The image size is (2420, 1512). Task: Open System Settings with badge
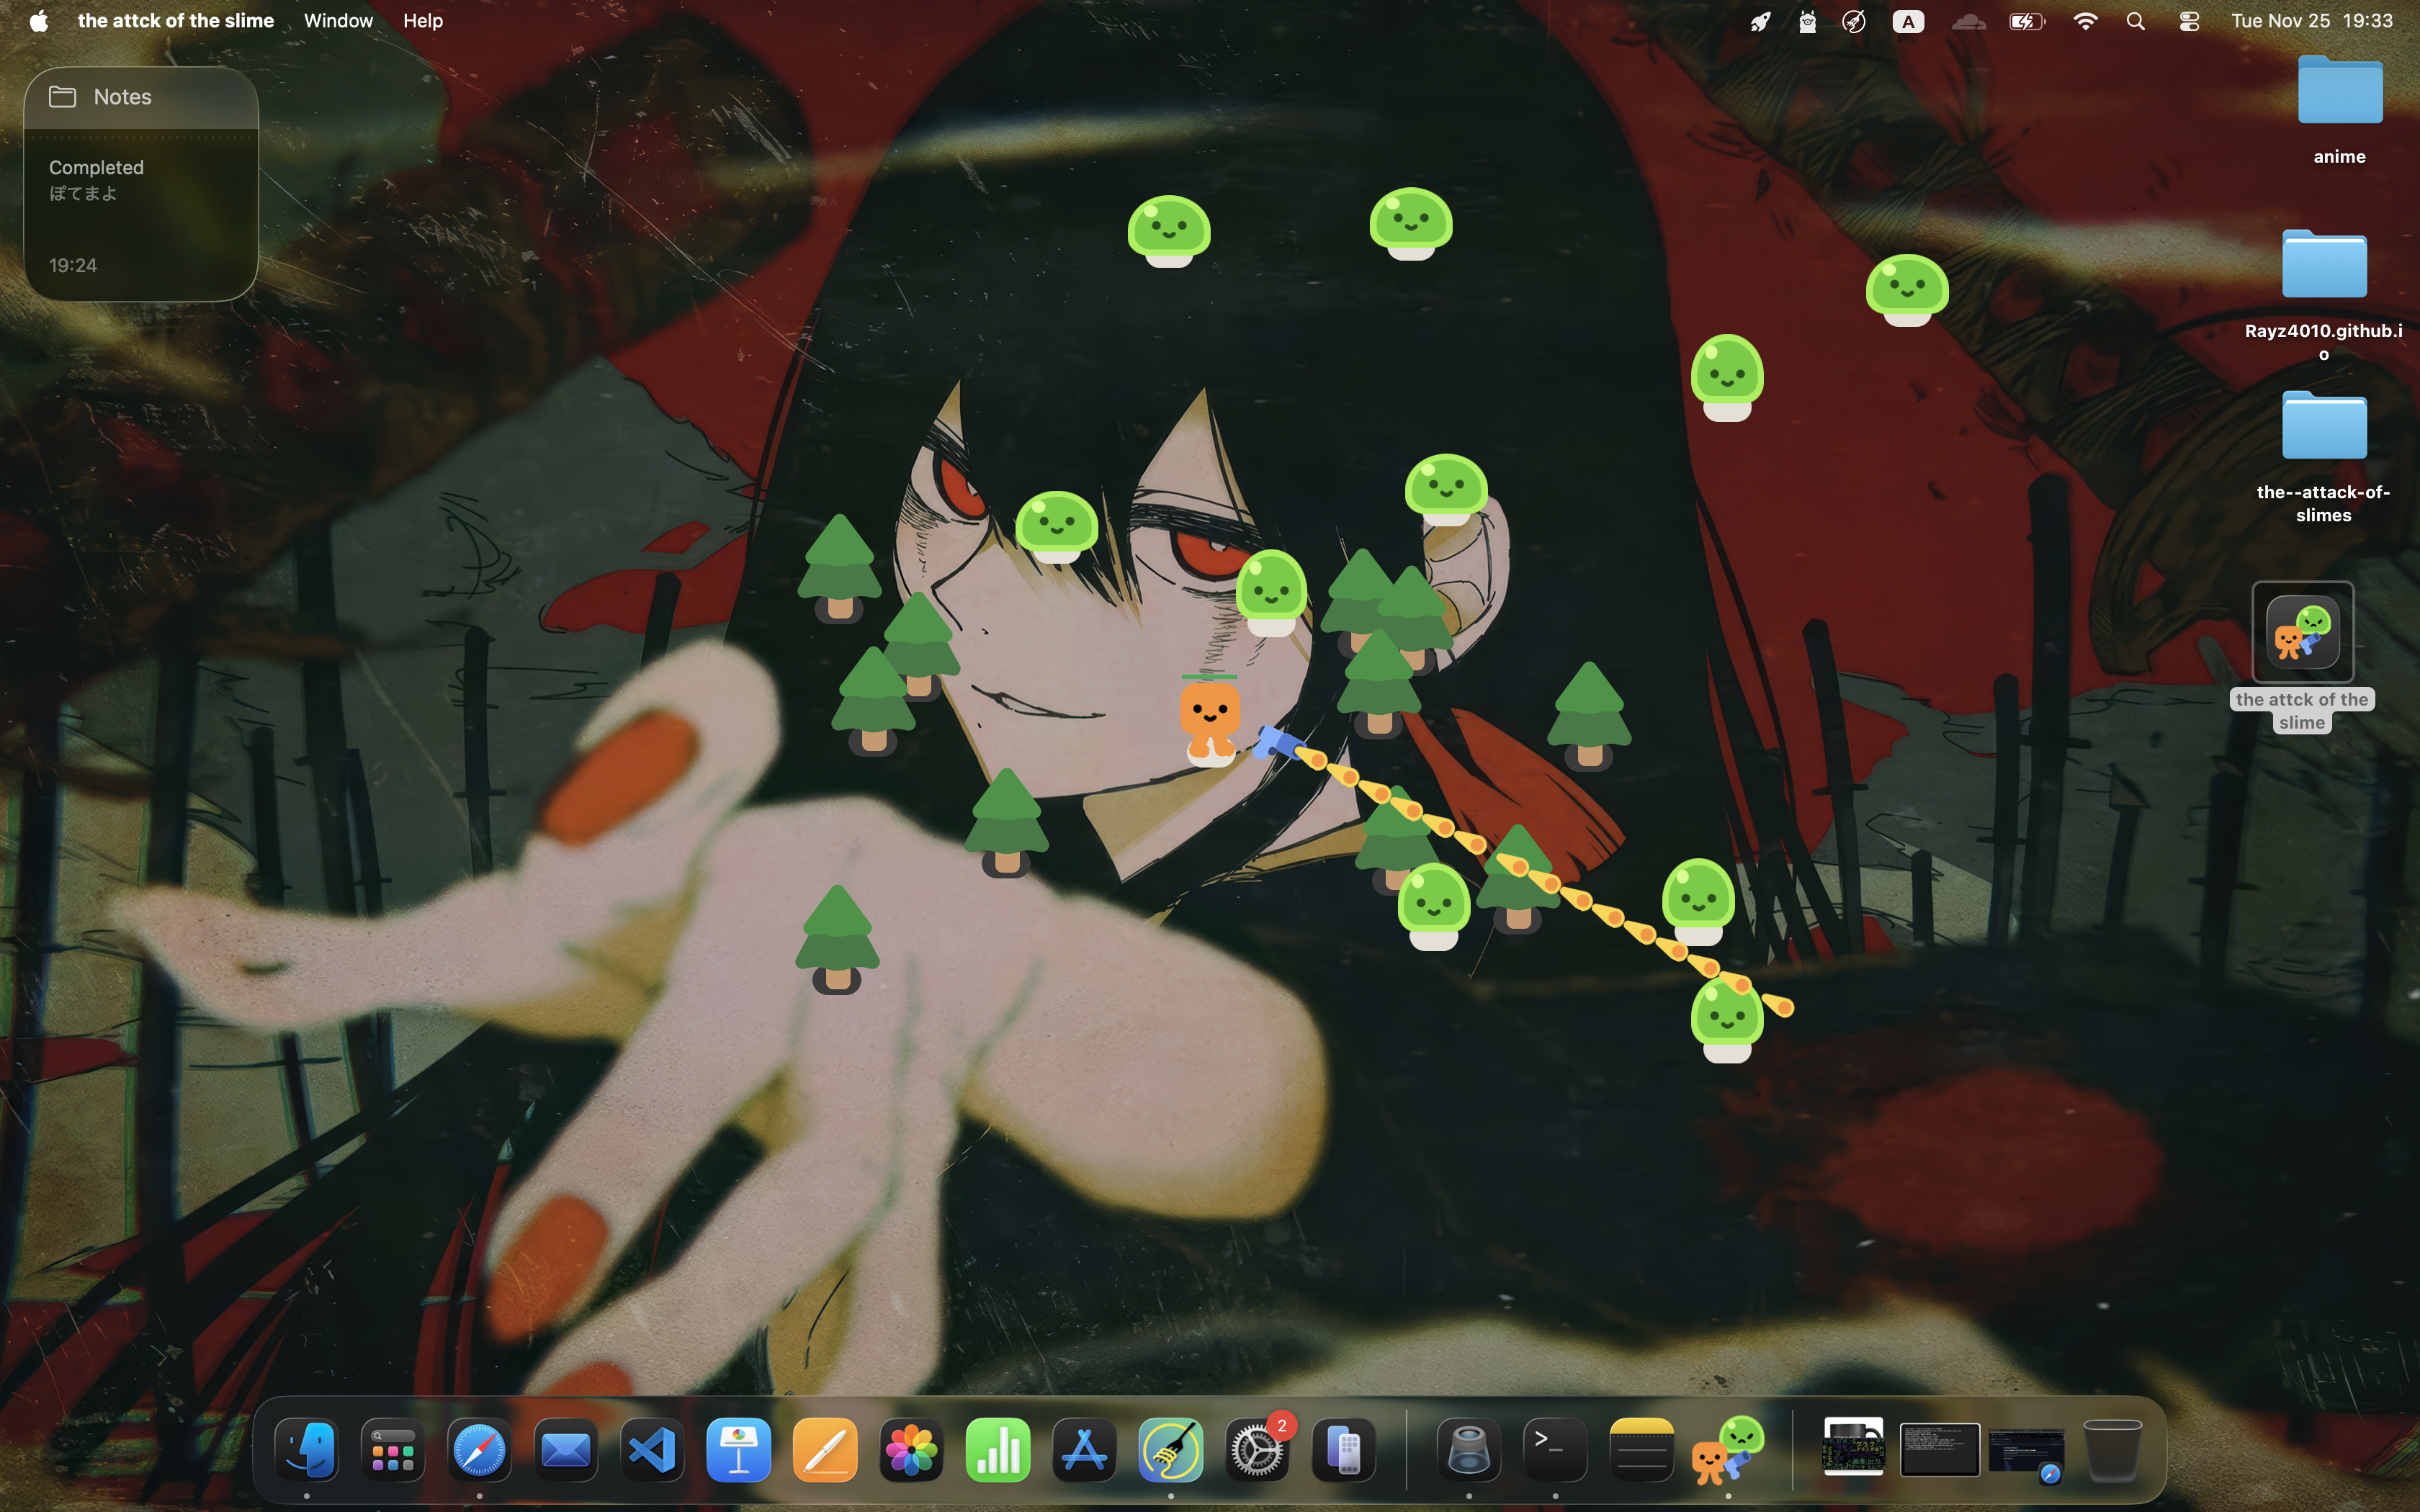pyautogui.click(x=1257, y=1450)
